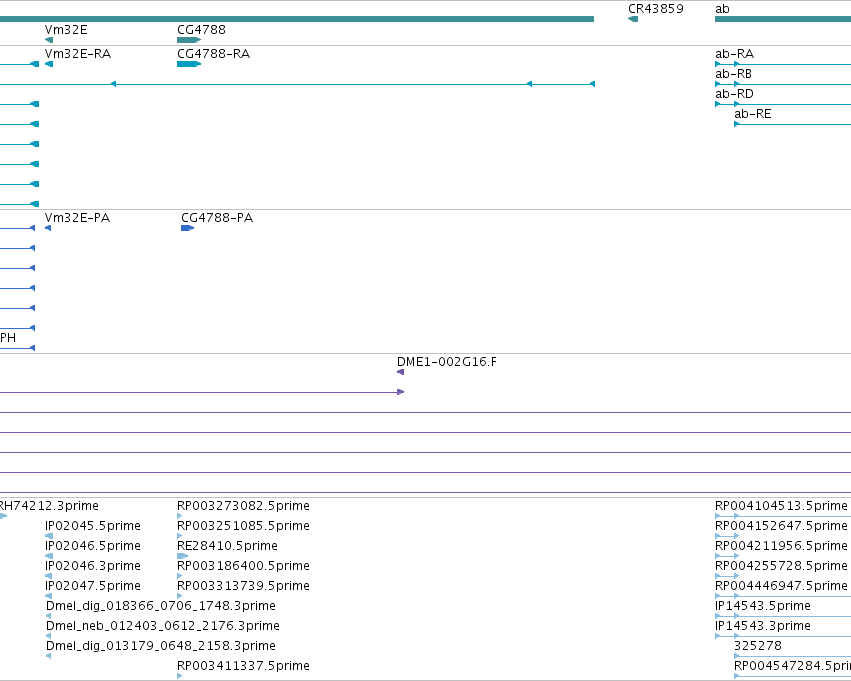Select the RP004211956.5prime feature
851x681 pixels.
click(x=782, y=546)
